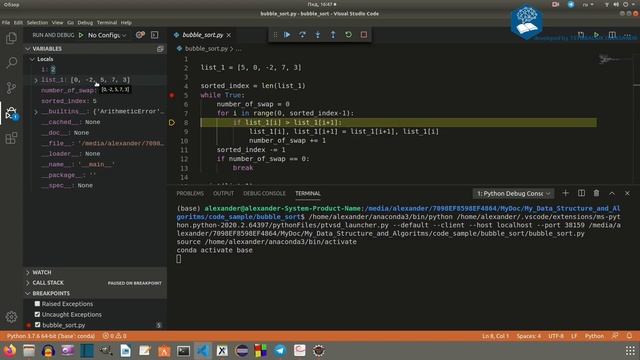Viewport: 640px width, 360px height.
Task: Expand the __builtins__ variable
Action: pos(36,112)
